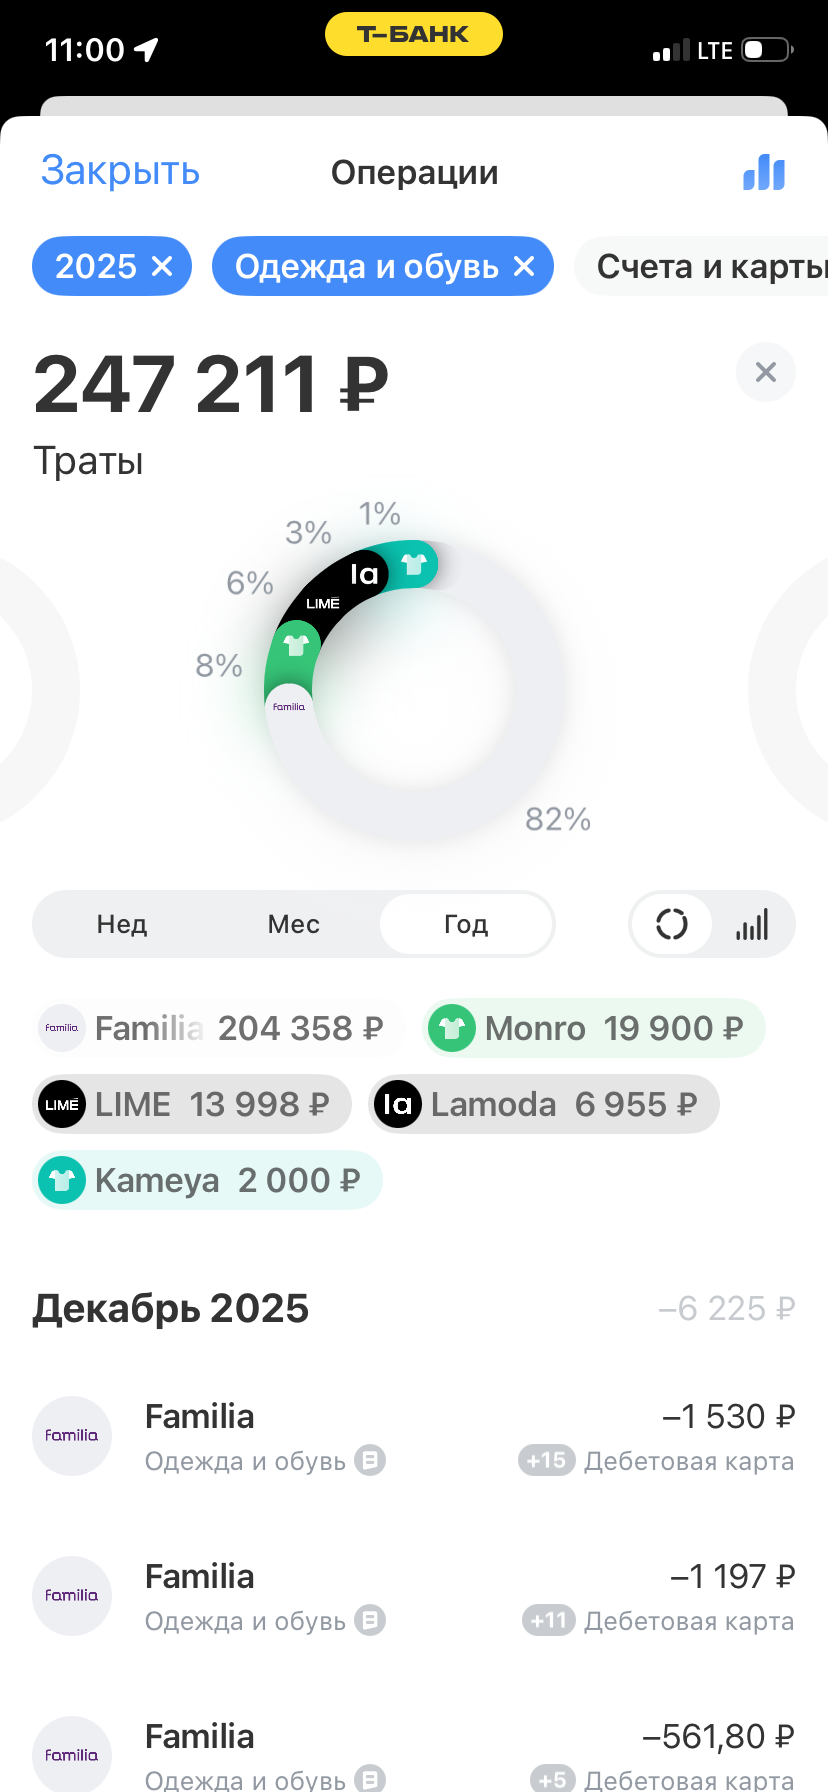Screen dimensions: 828x1792
Task: Remove the Одежда и обувь filter
Action: click(524, 266)
